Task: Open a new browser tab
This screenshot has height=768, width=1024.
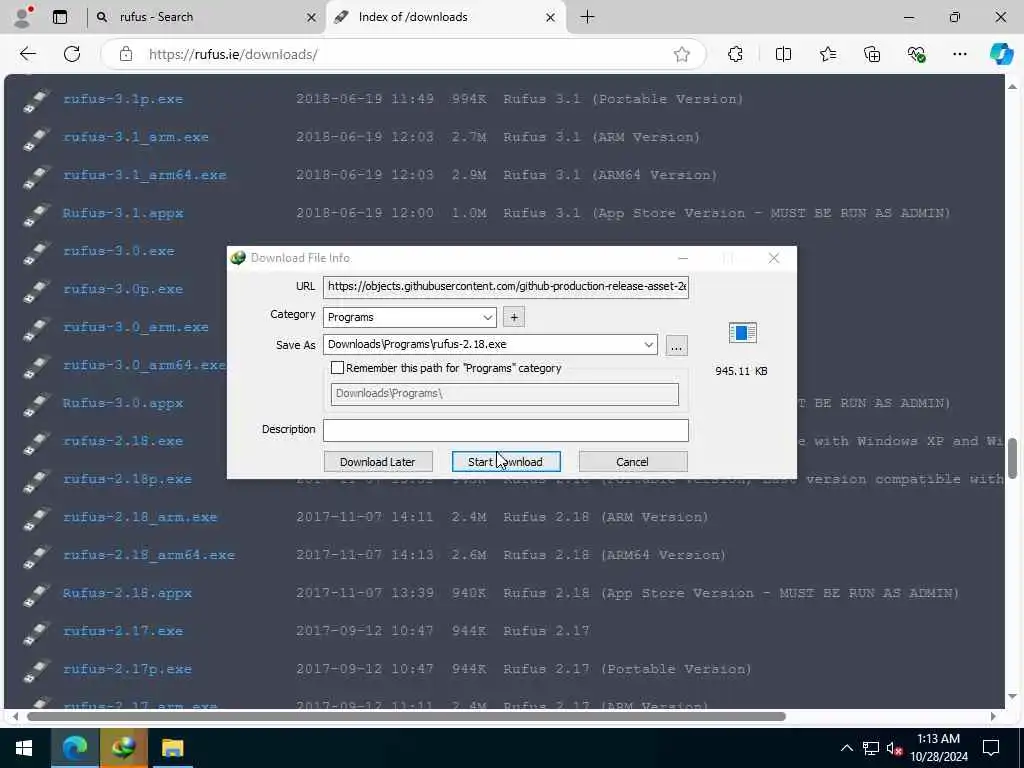Action: coord(587,17)
